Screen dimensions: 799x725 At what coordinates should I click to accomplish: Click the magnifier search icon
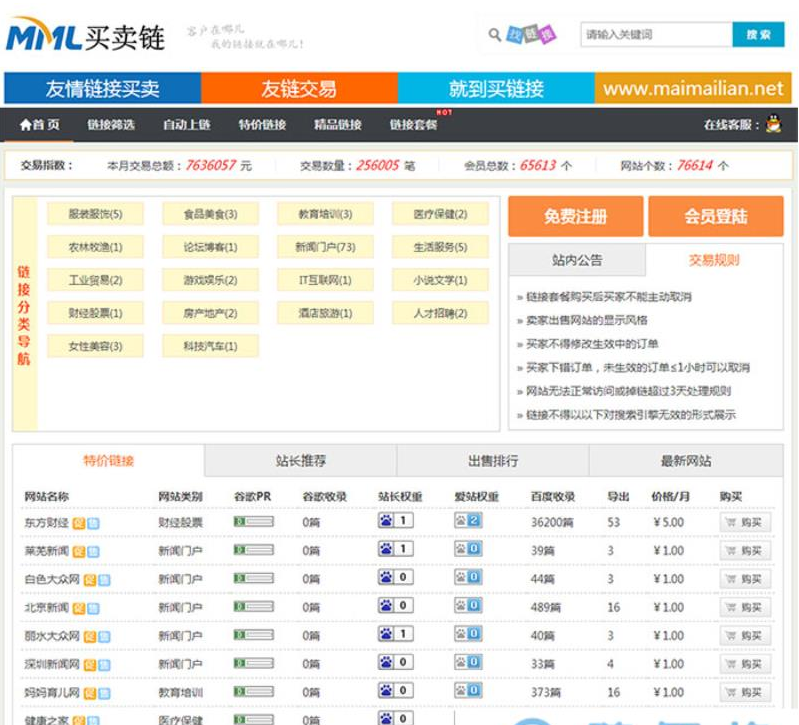click(494, 35)
